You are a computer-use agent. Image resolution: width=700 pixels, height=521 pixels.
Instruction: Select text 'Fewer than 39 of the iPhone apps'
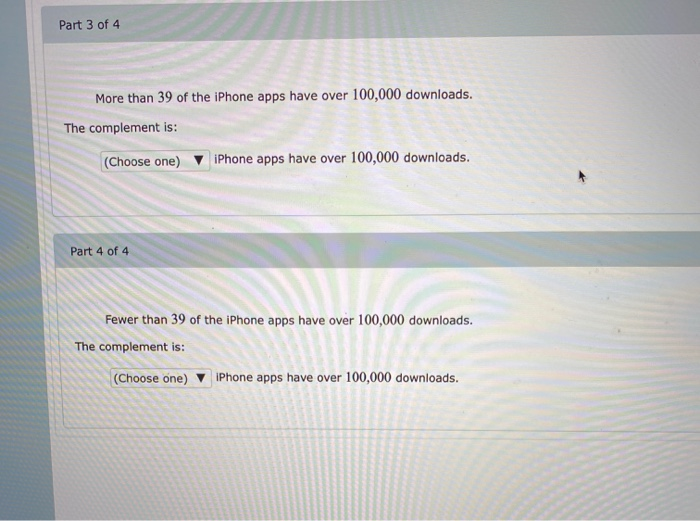click(200, 320)
